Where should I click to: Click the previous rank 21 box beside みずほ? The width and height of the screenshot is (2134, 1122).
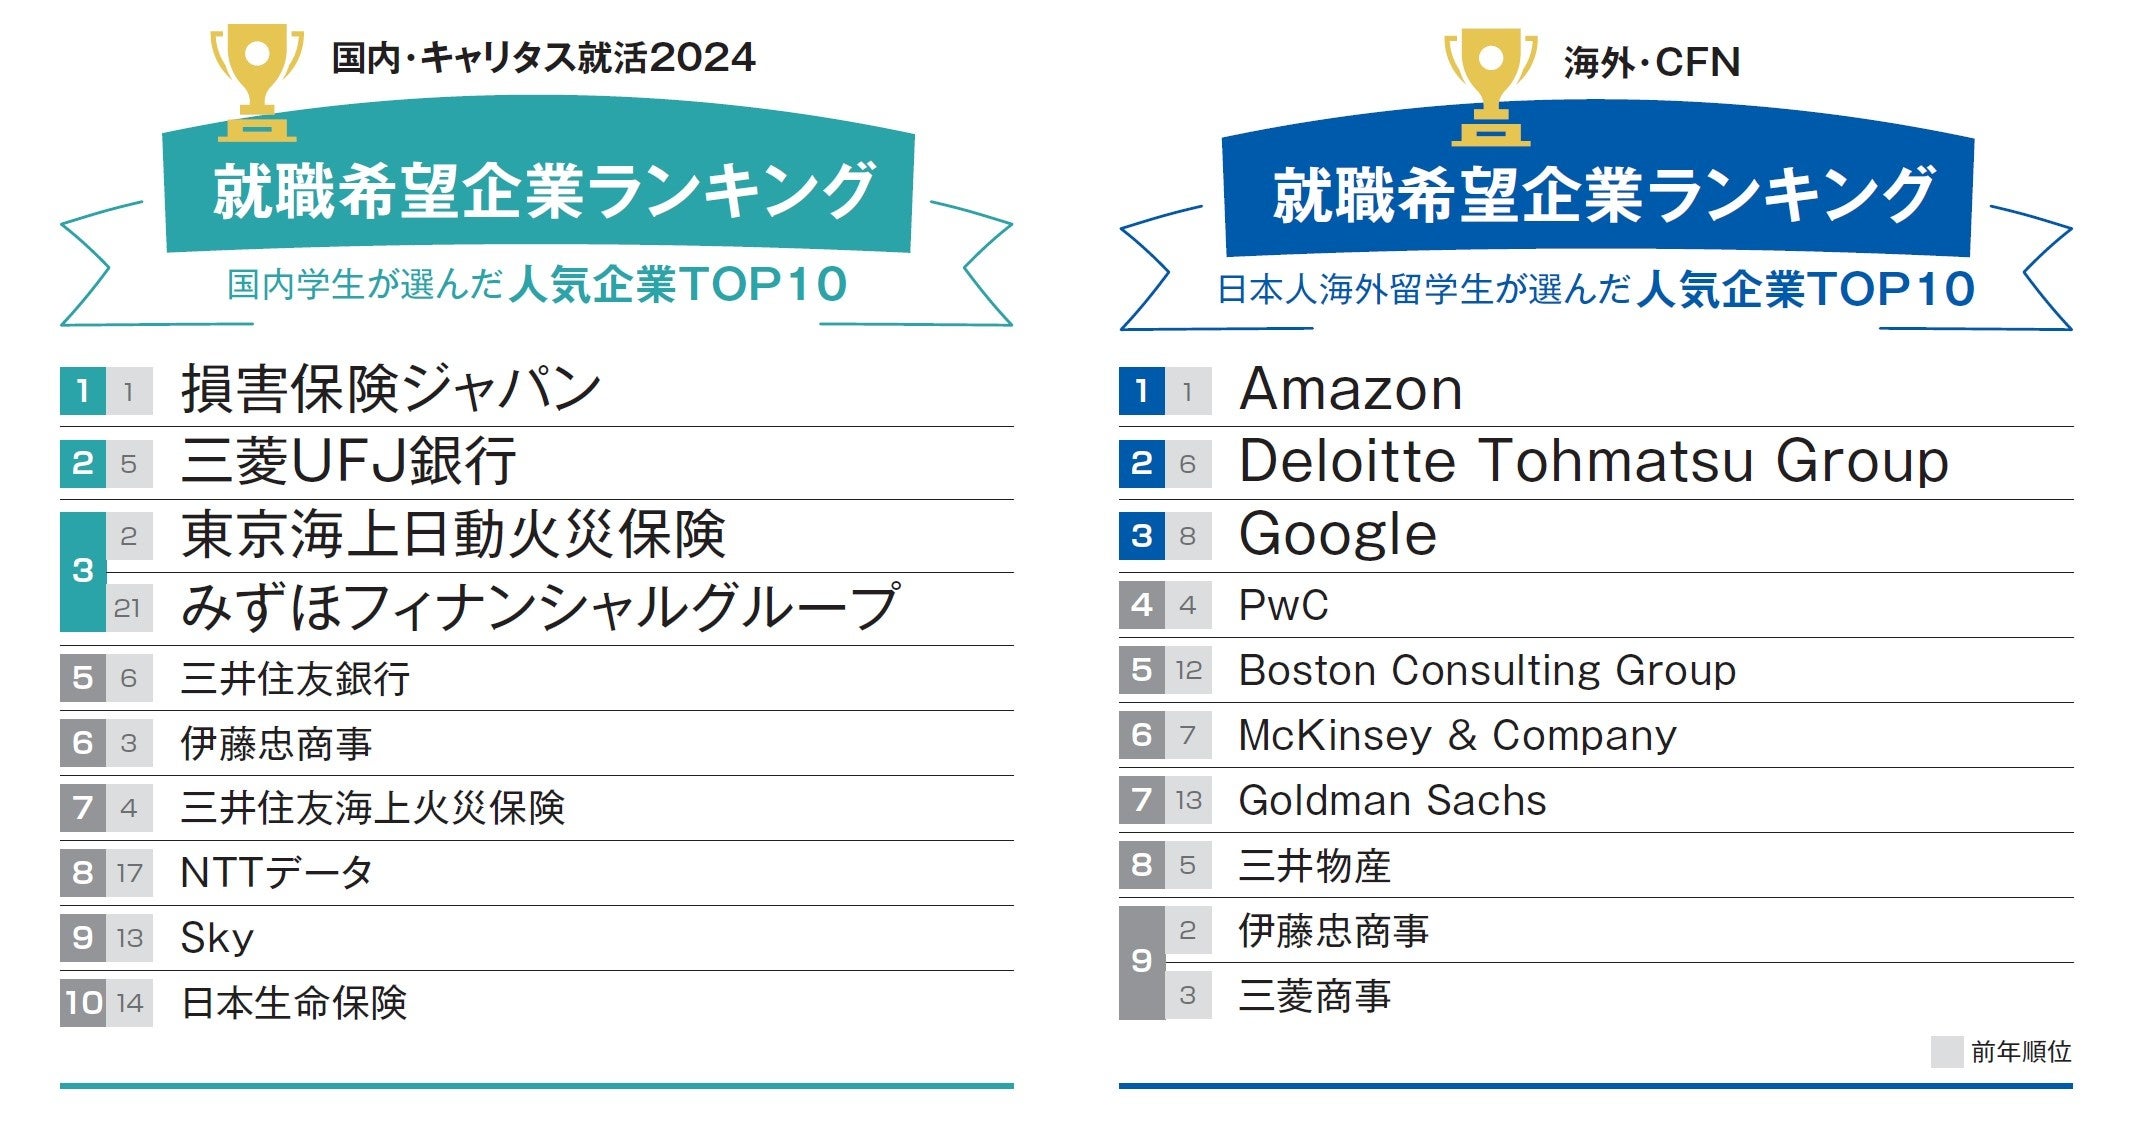[128, 608]
